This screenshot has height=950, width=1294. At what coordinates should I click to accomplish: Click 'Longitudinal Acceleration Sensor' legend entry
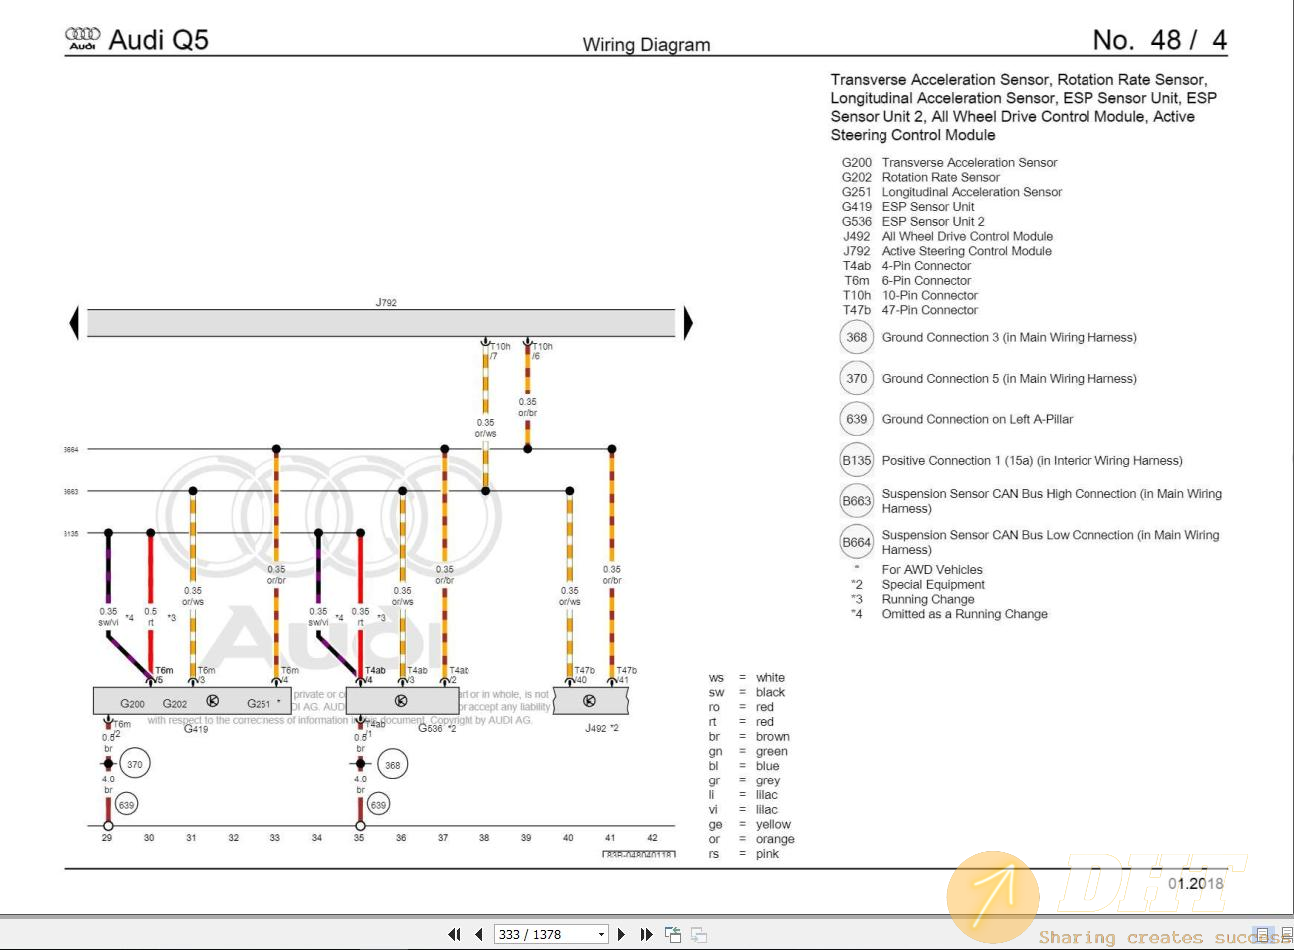pos(971,192)
